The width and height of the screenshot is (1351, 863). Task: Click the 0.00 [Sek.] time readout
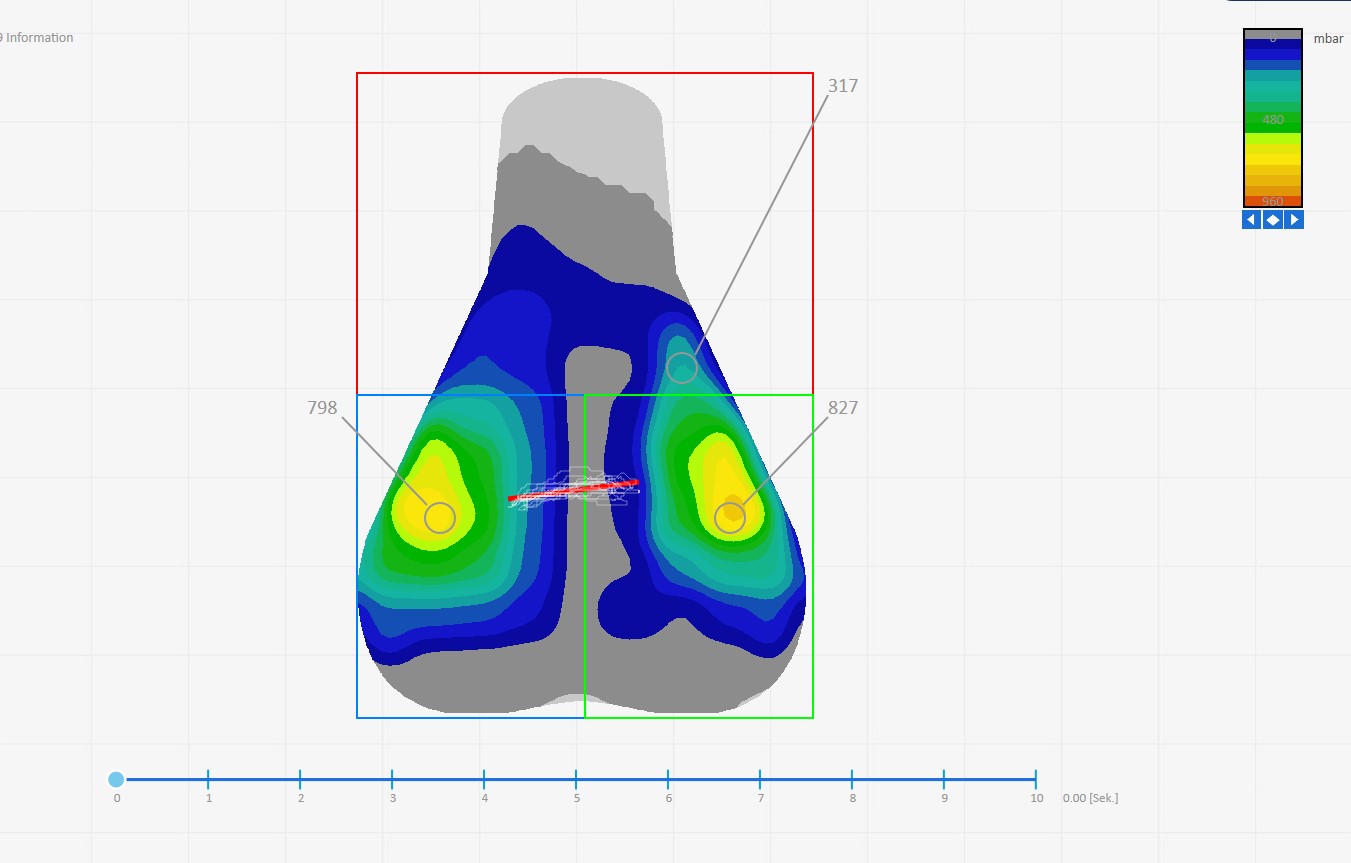pyautogui.click(x=1090, y=798)
